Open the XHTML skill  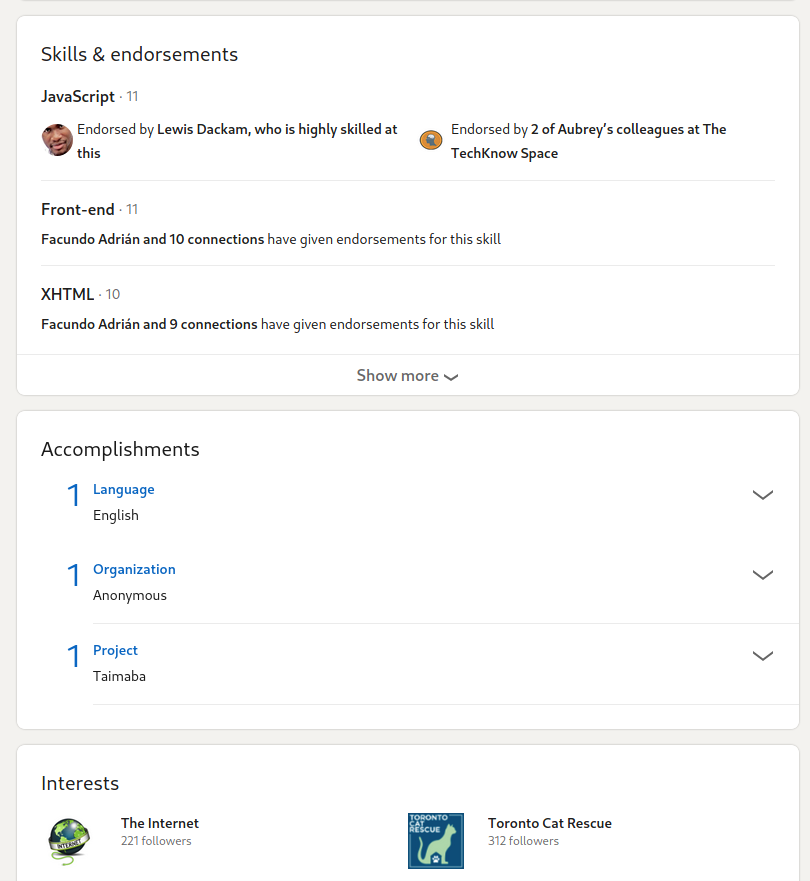pyautogui.click(x=67, y=294)
